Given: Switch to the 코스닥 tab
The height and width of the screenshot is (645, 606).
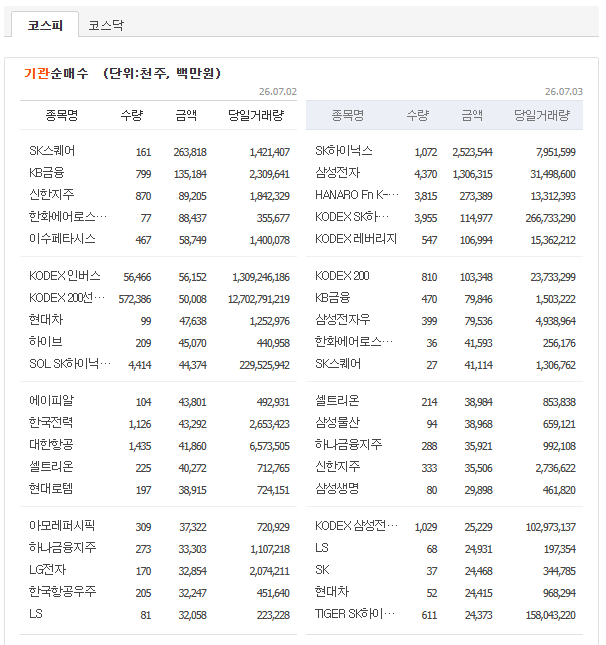Looking at the screenshot, I should pyautogui.click(x=106, y=25).
